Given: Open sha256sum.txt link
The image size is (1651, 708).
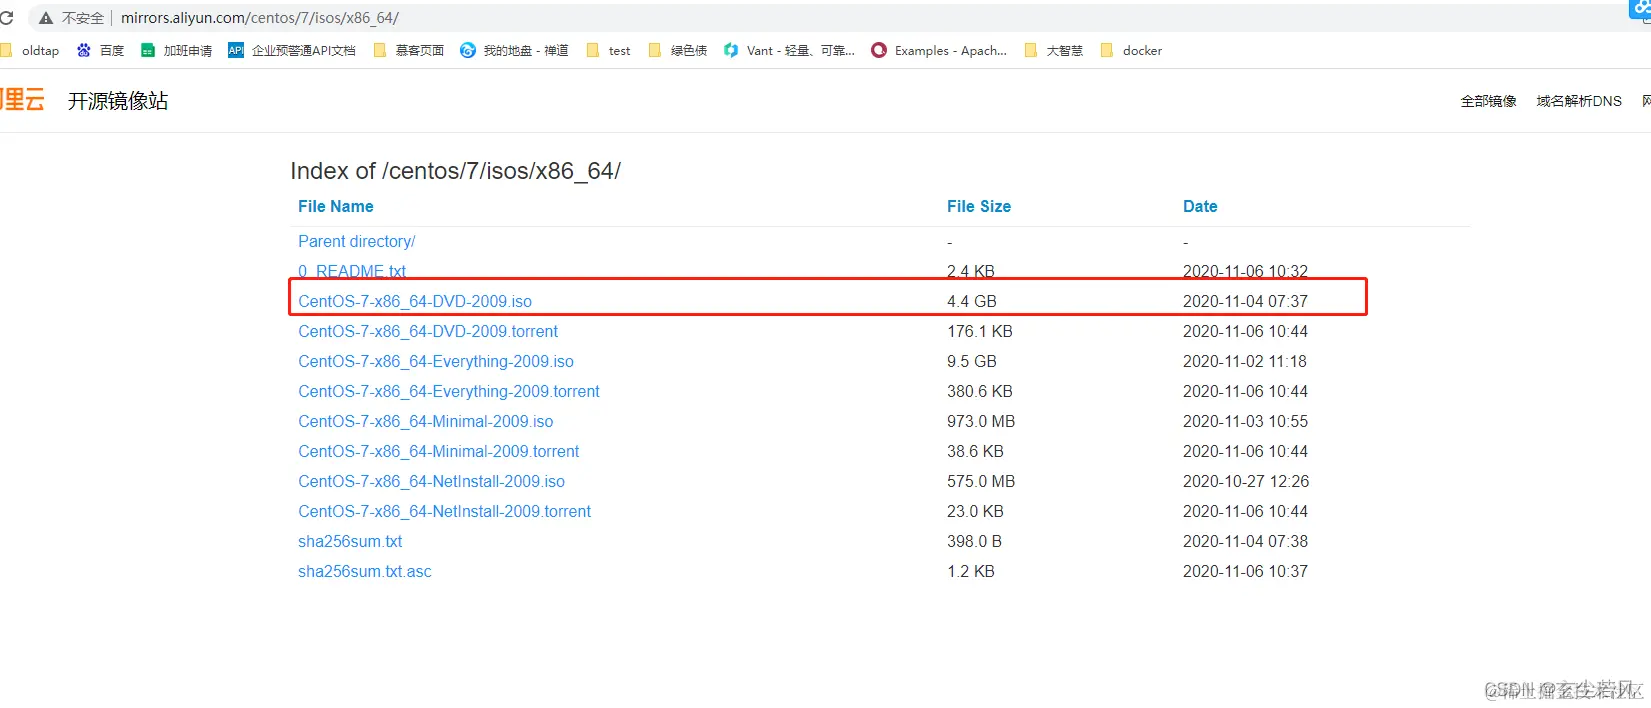Looking at the screenshot, I should (x=350, y=541).
